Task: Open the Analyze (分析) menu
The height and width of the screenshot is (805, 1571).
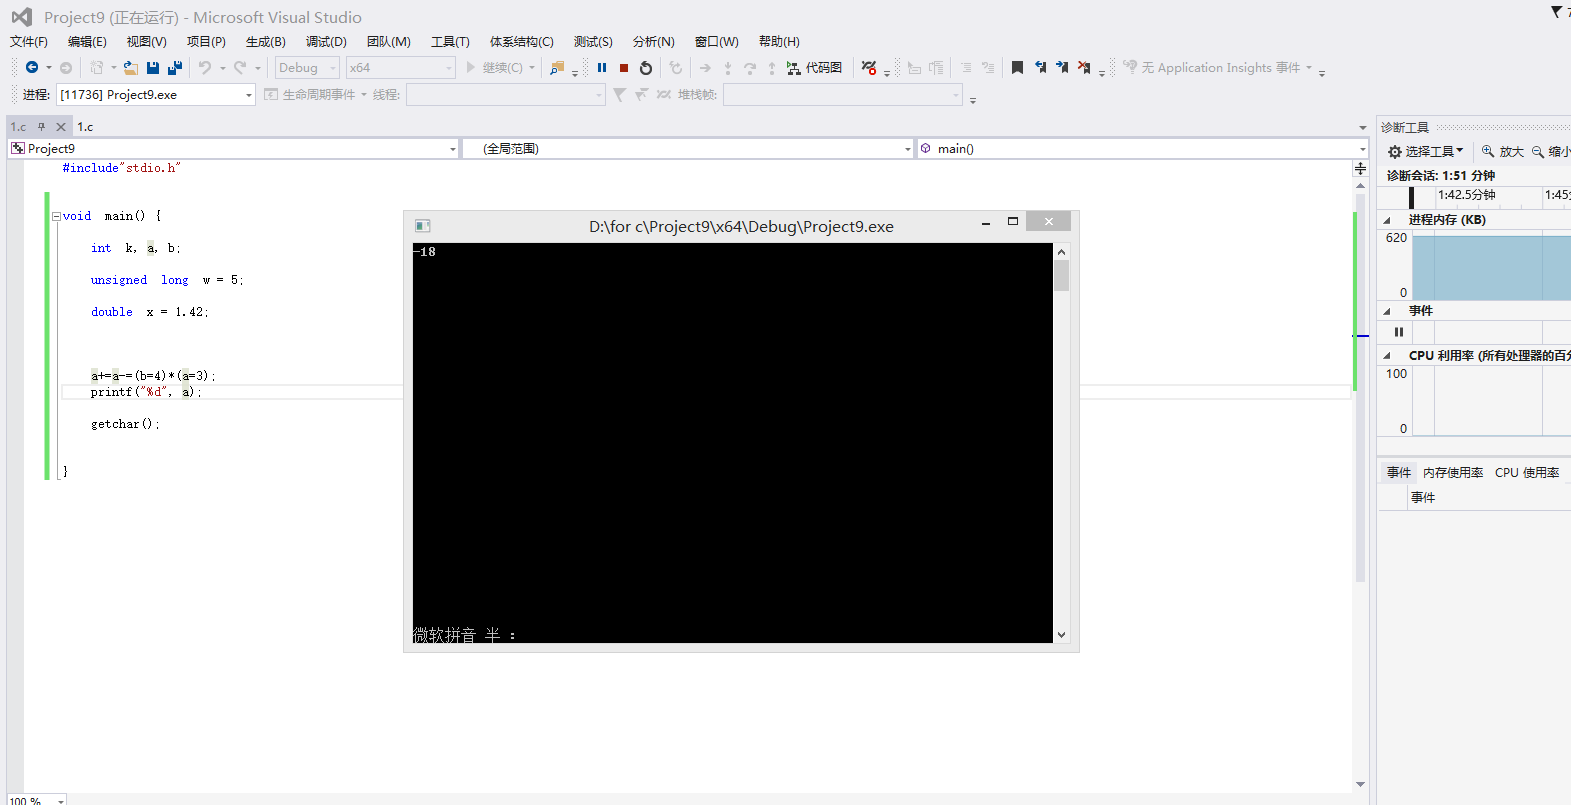Action: [x=653, y=42]
